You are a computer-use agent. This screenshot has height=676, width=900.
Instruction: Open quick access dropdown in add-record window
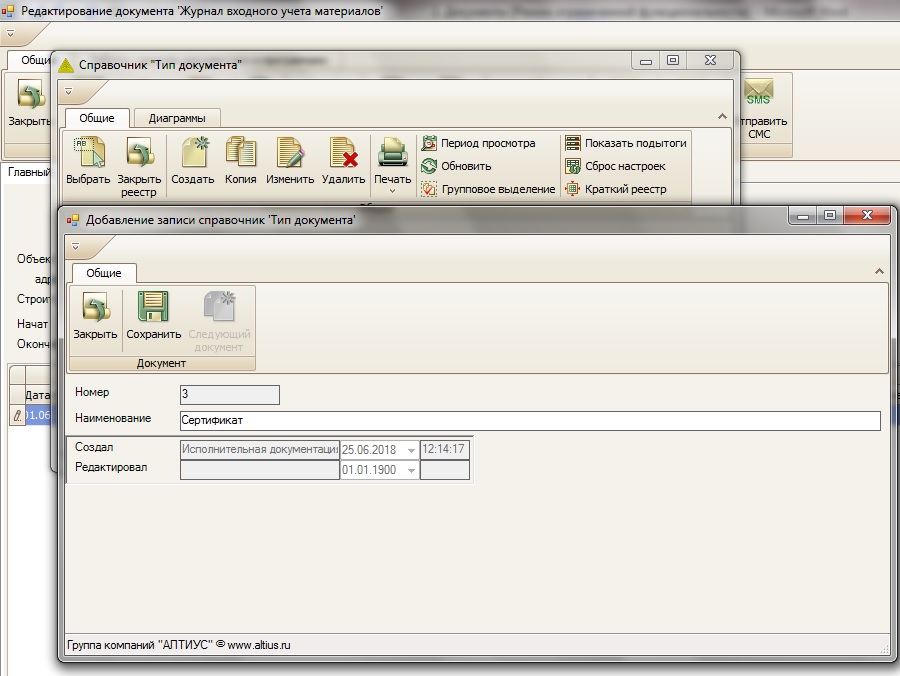(x=76, y=246)
